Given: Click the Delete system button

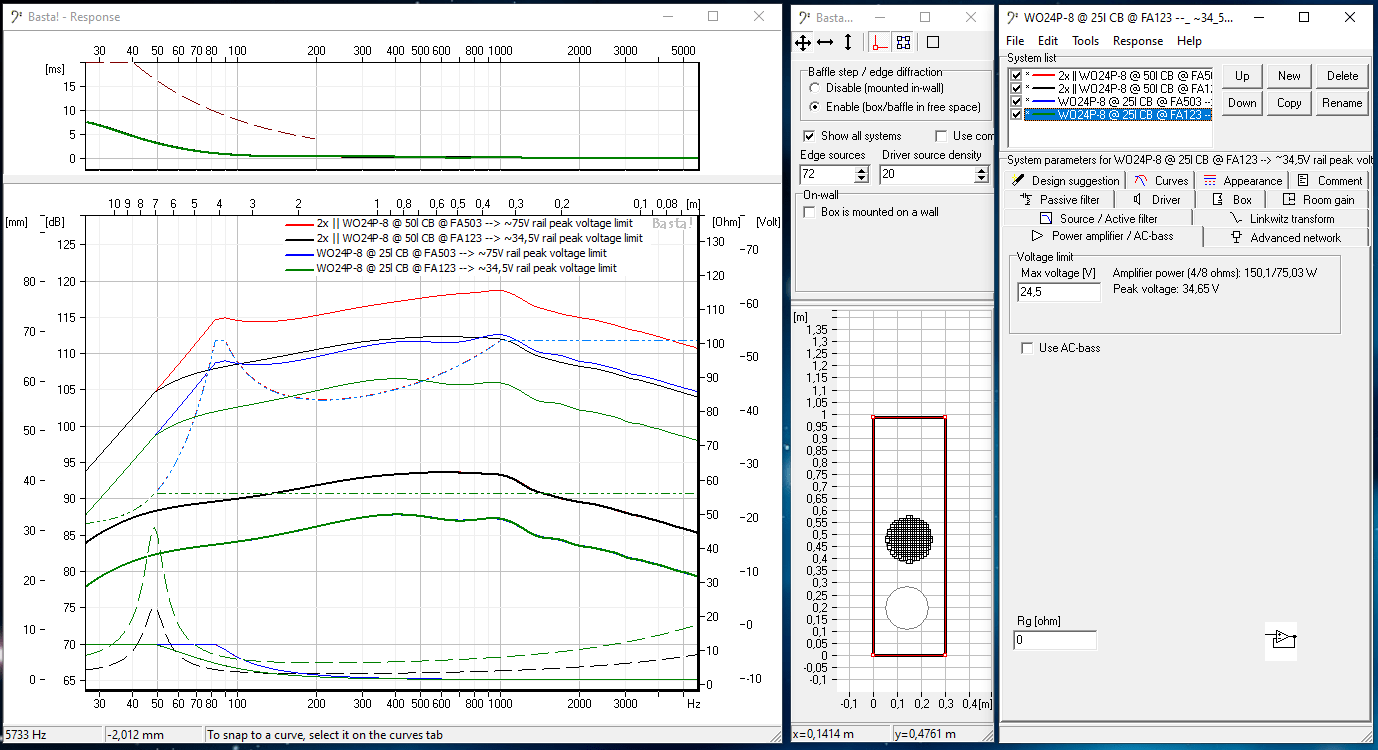Looking at the screenshot, I should (1342, 76).
